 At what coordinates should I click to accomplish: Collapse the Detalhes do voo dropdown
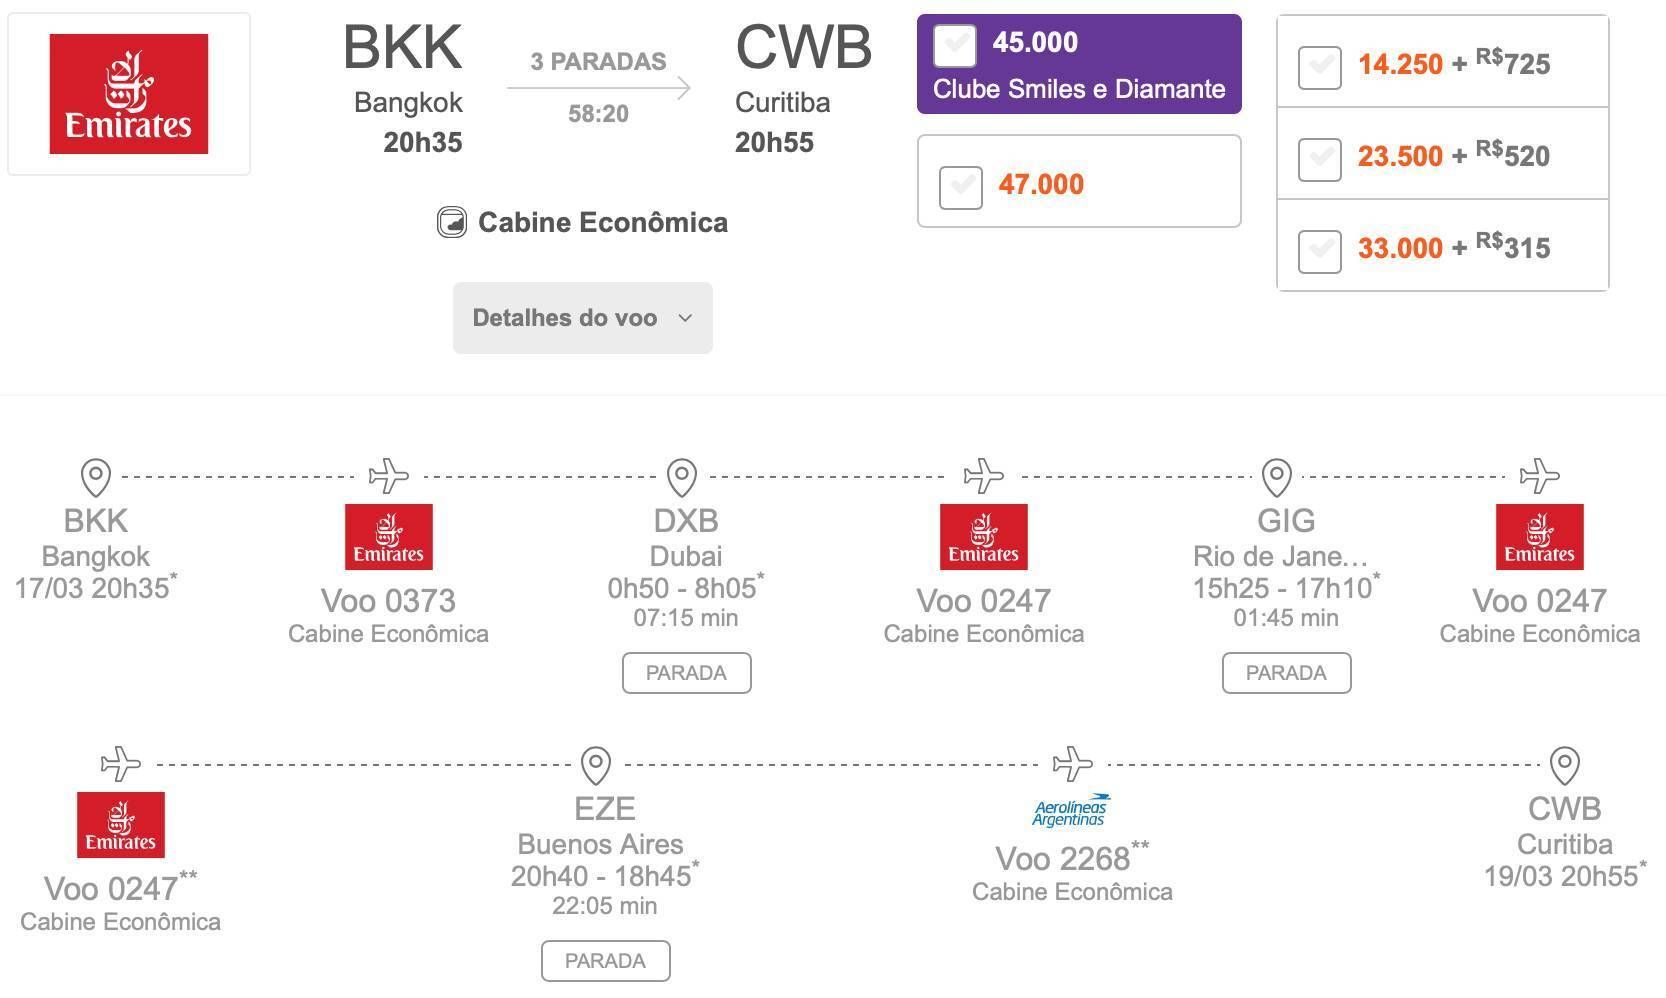[582, 318]
